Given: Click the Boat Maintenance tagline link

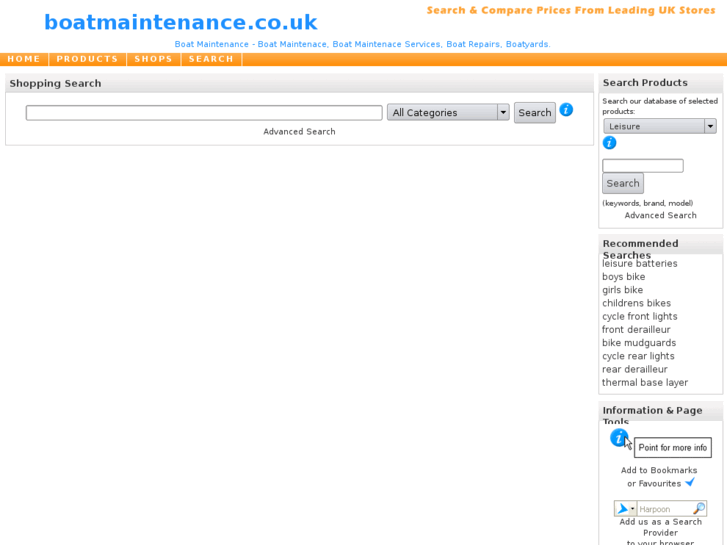Looking at the screenshot, I should (x=362, y=44).
